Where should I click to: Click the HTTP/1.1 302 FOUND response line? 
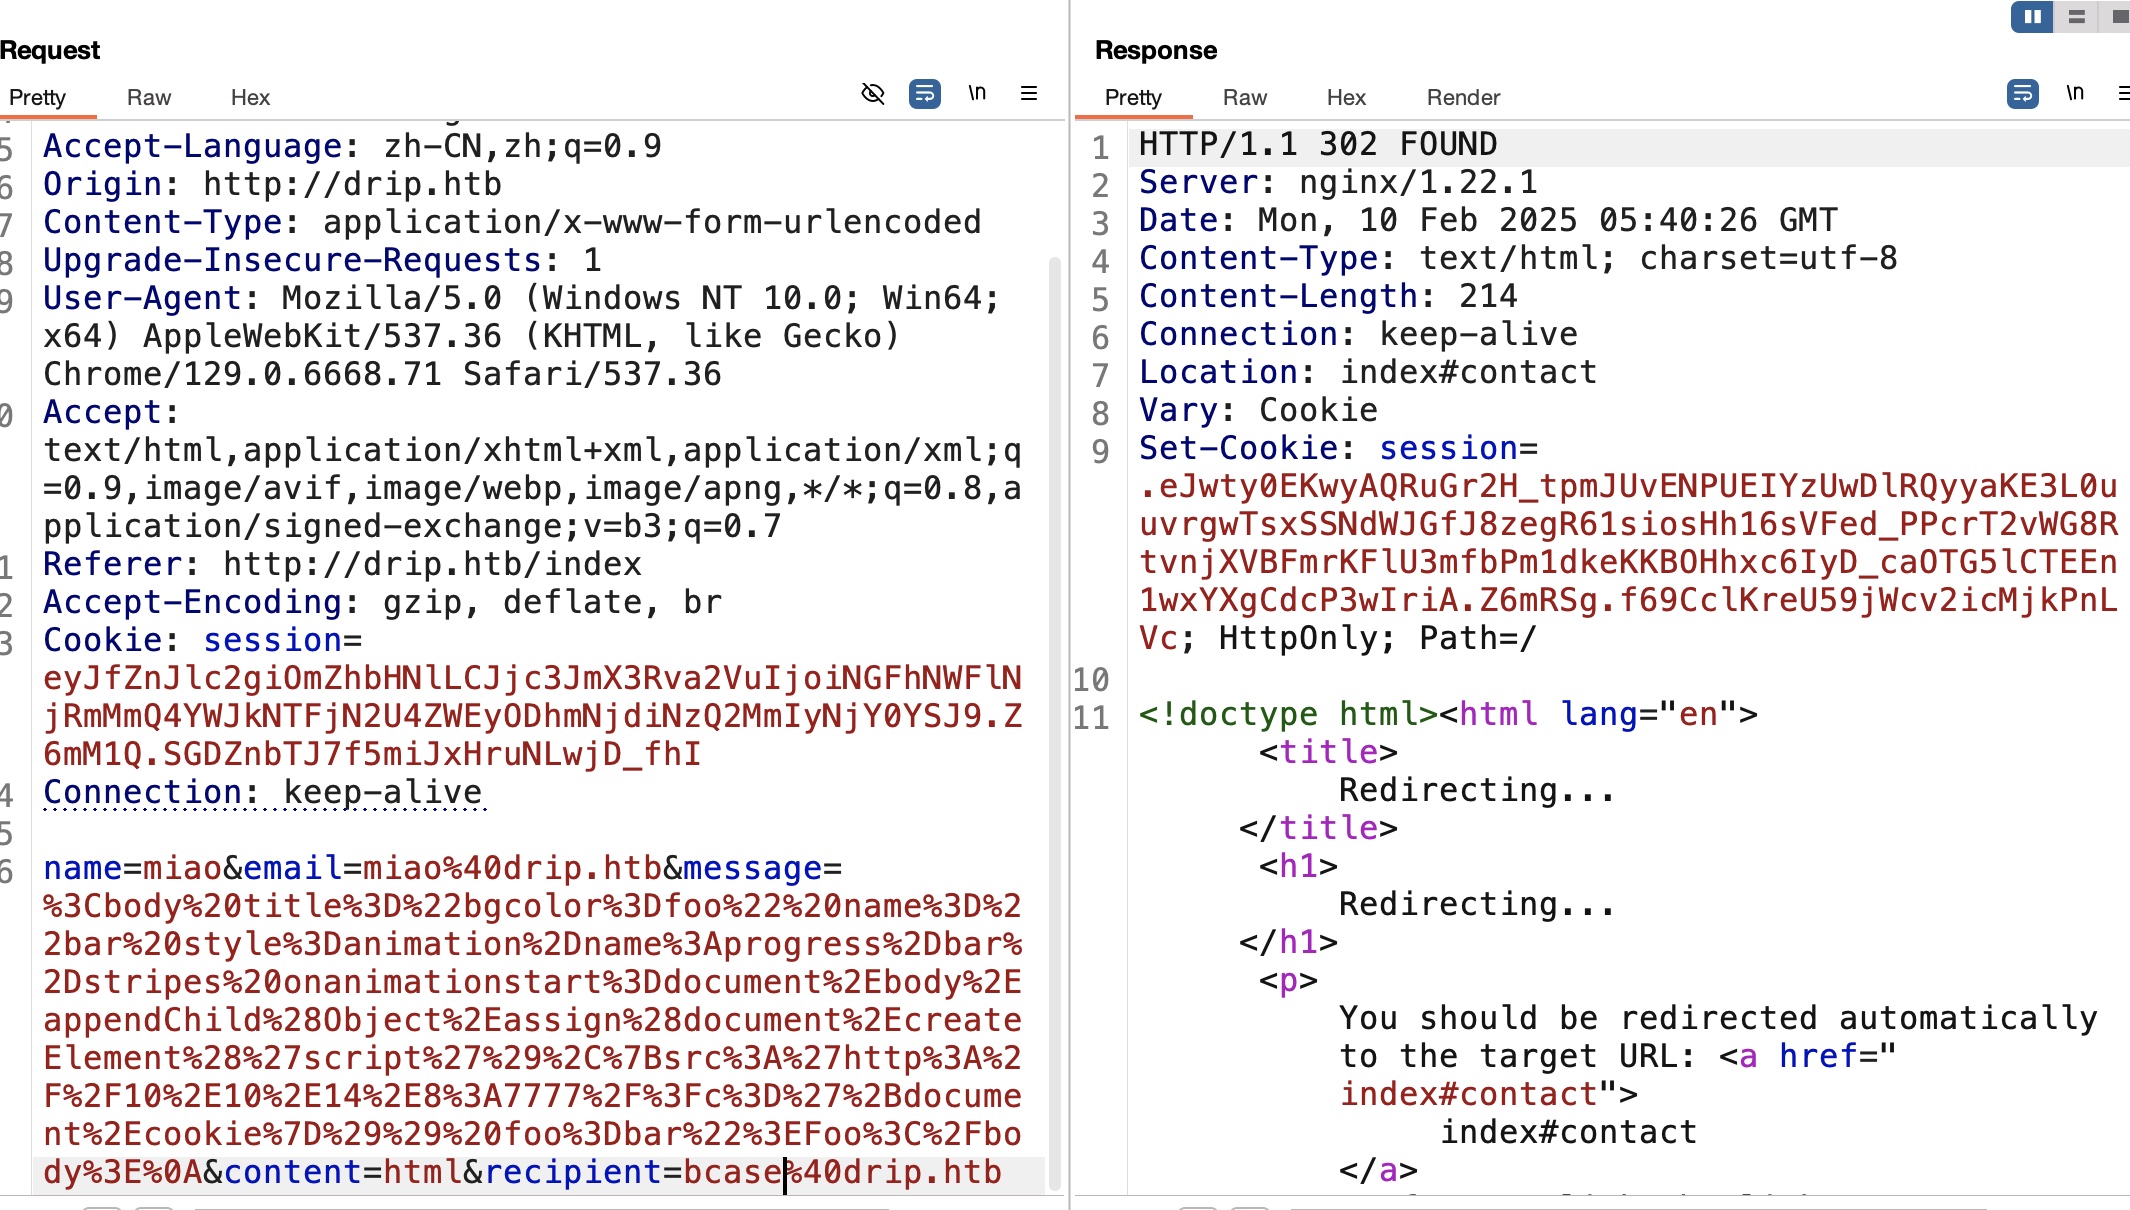click(1317, 145)
